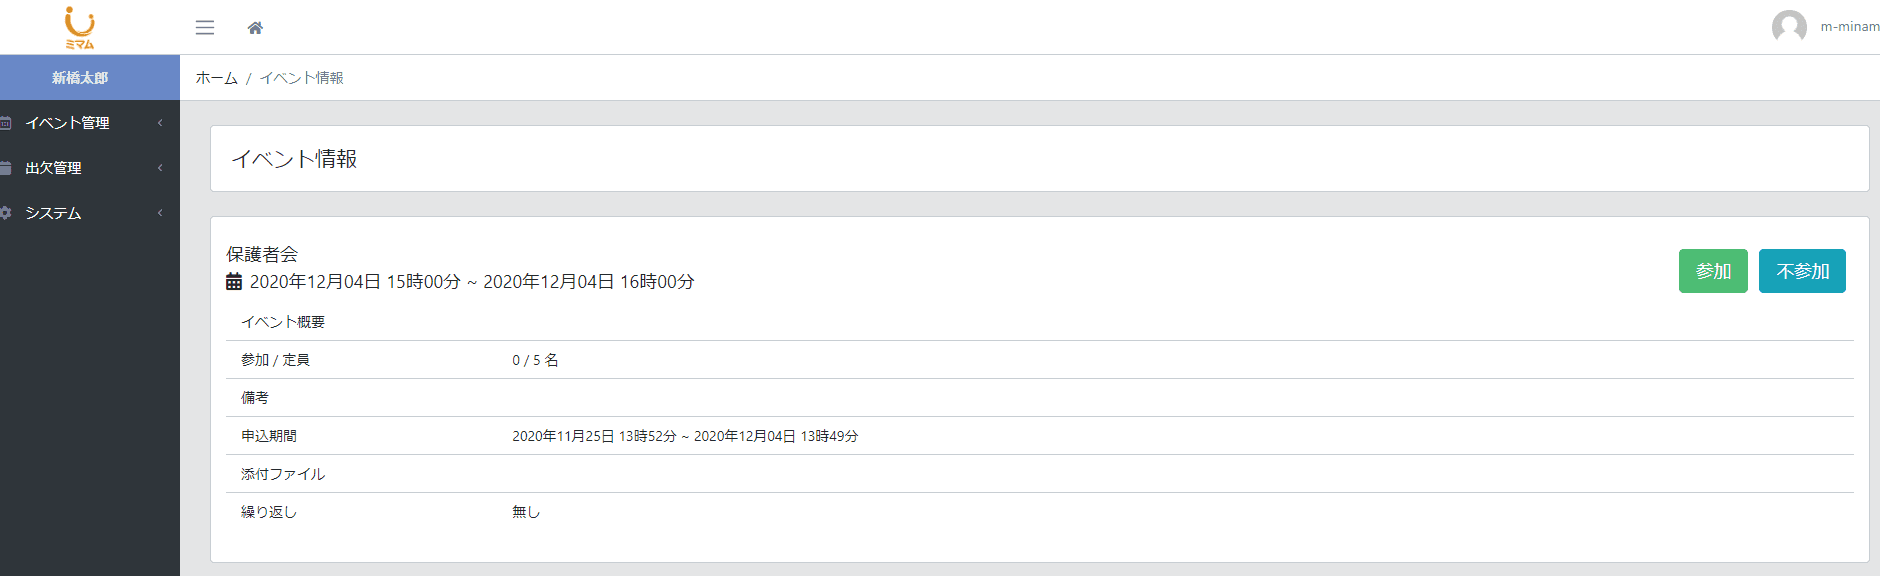Expand the イベント管理 chevron arrow
The height and width of the screenshot is (576, 1880).
[x=160, y=123]
